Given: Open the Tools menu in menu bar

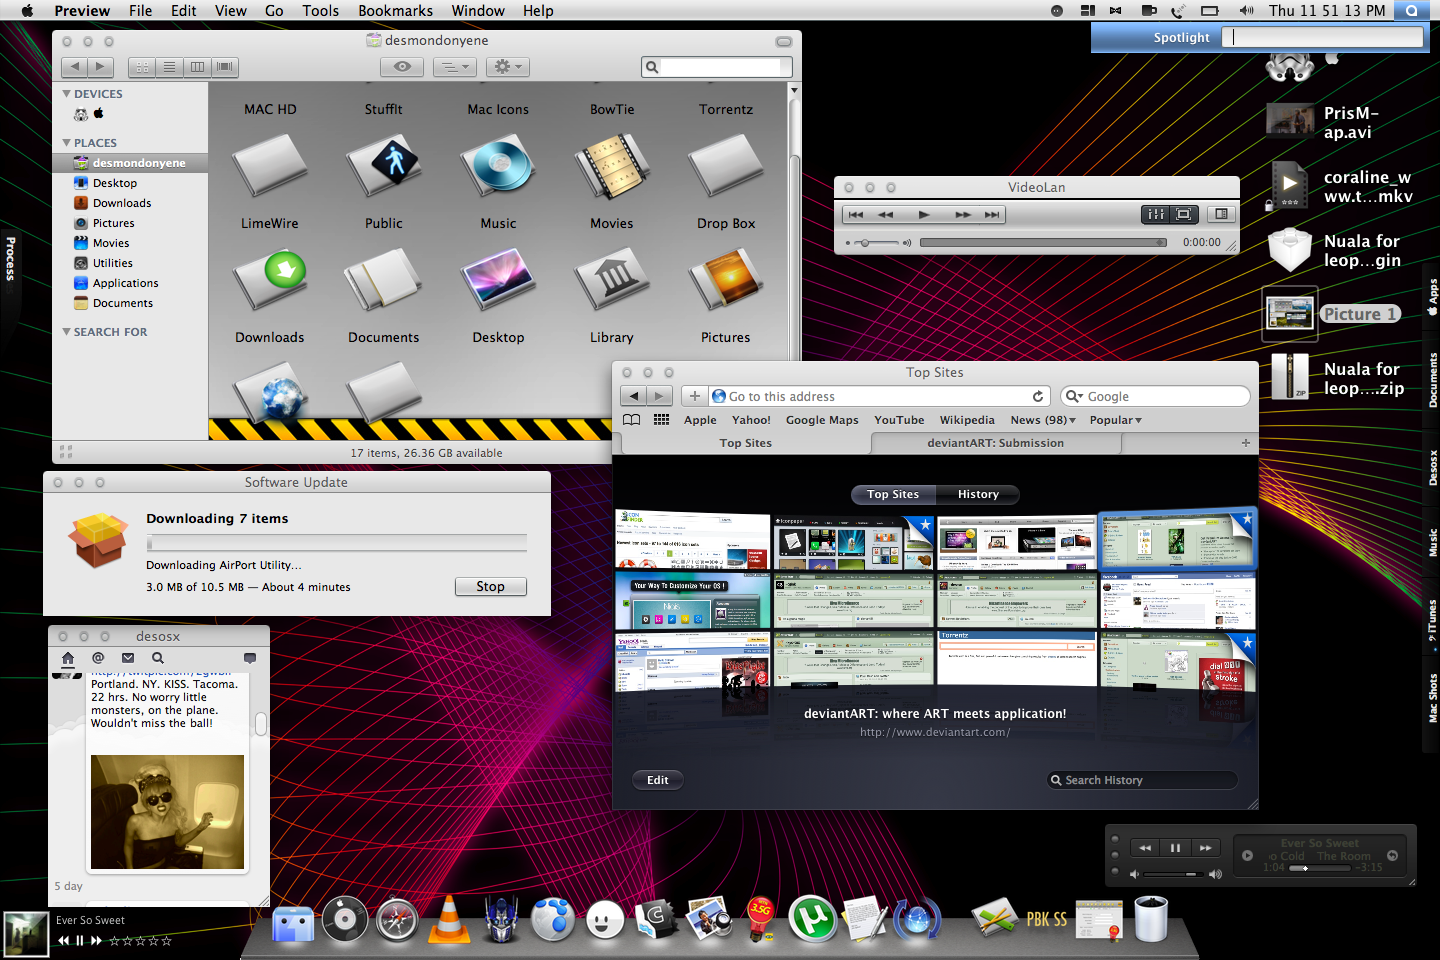Looking at the screenshot, I should point(320,11).
